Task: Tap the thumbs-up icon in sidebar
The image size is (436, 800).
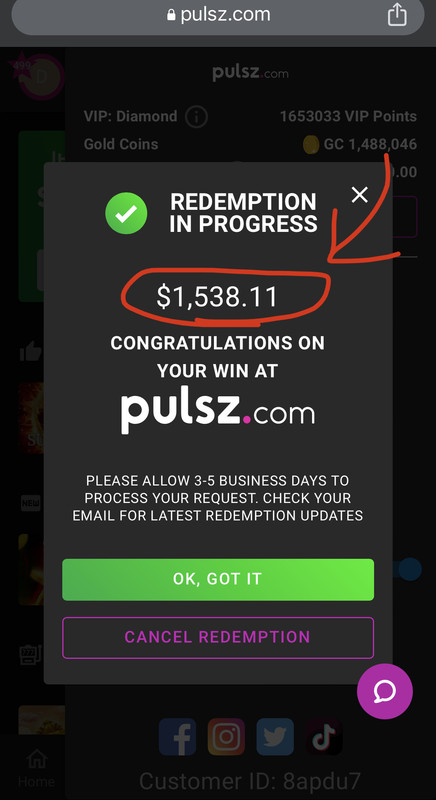Action: pyautogui.click(x=31, y=352)
